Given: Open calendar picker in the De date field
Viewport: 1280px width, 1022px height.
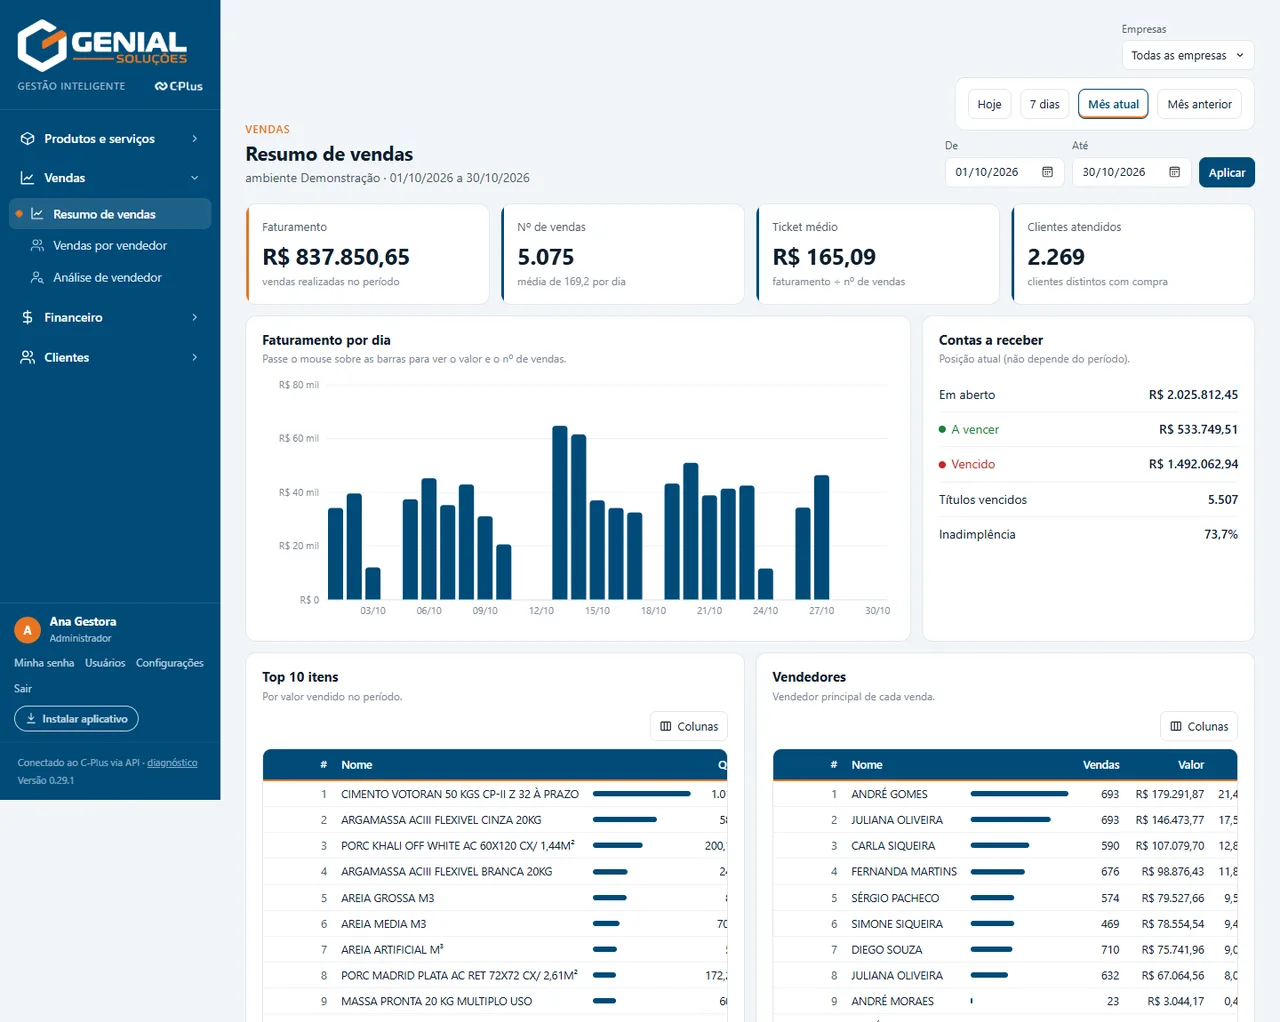Looking at the screenshot, I should [1047, 172].
